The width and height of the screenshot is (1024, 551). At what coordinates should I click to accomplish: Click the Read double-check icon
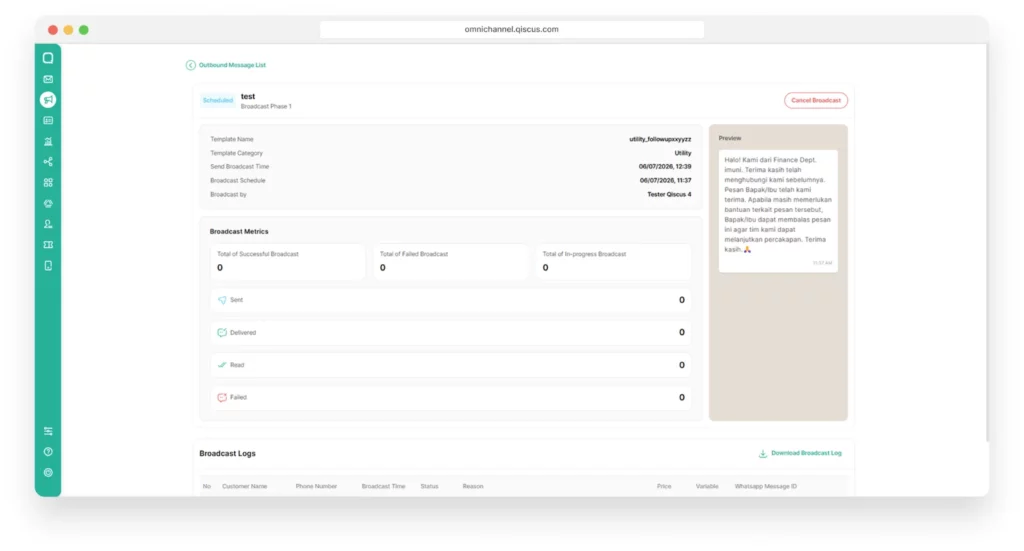pyautogui.click(x=222, y=365)
